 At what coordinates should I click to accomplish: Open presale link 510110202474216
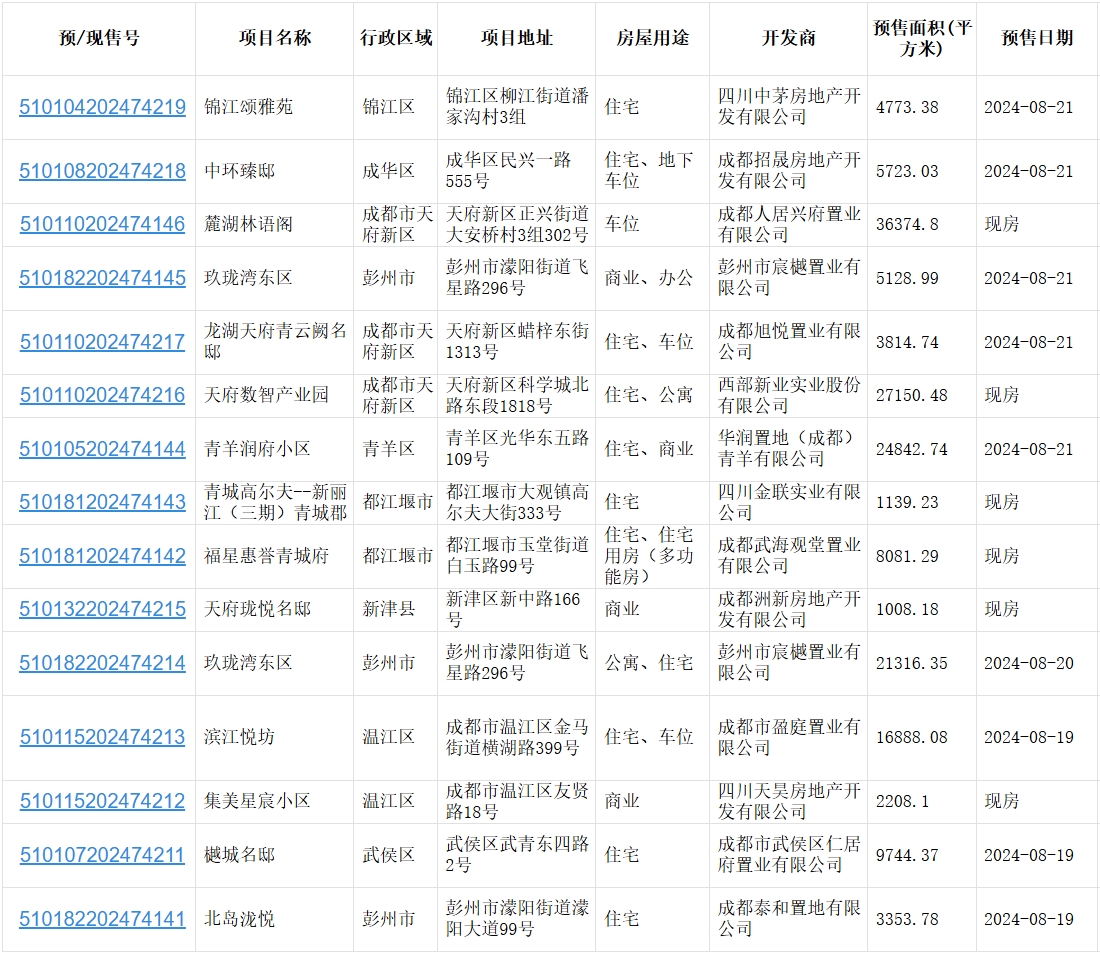click(102, 396)
